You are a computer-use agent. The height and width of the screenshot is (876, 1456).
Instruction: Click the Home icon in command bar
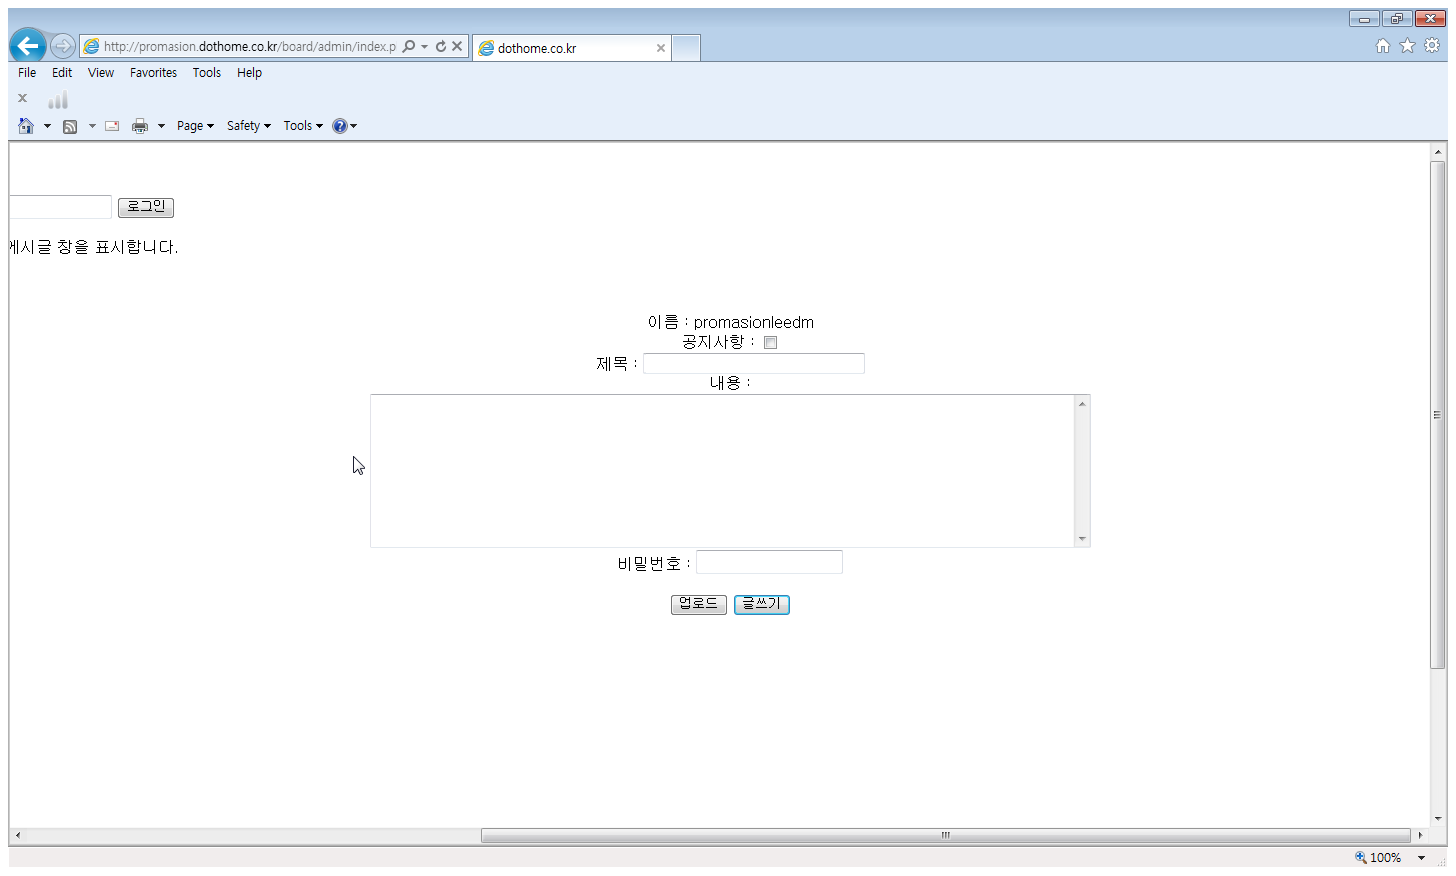pos(26,126)
